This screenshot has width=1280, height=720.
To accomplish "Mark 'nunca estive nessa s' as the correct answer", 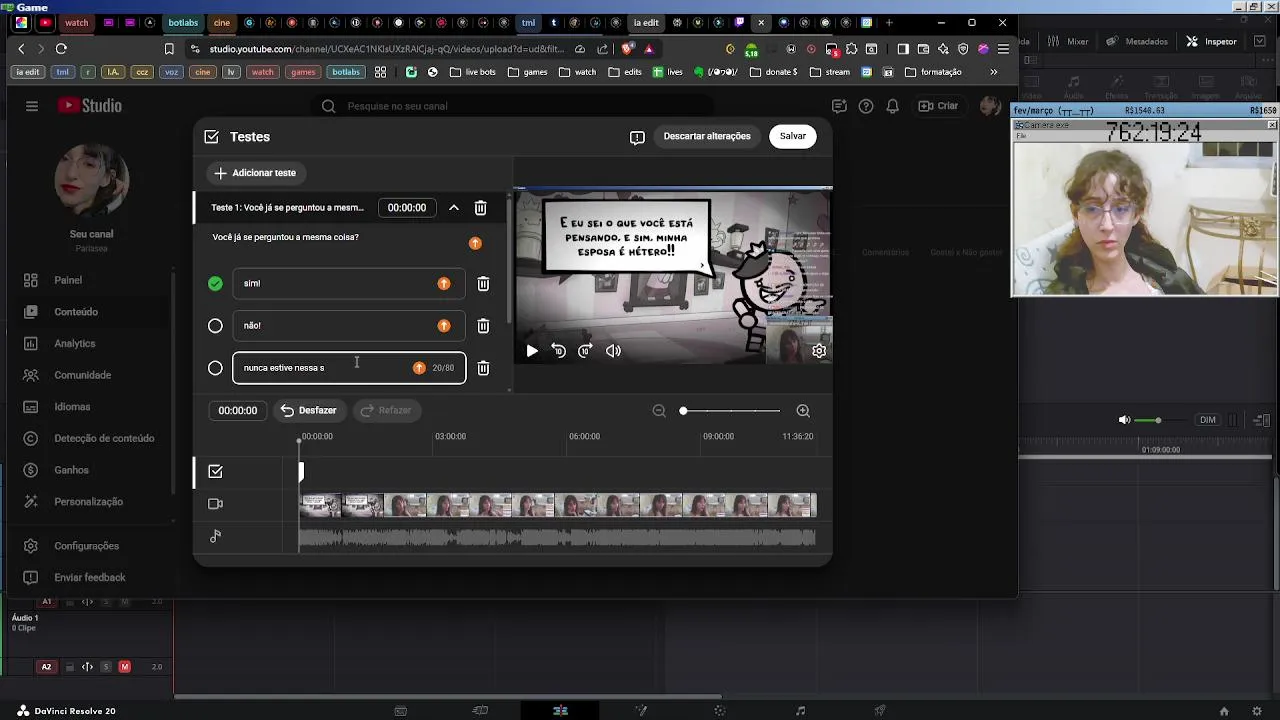I will pos(215,368).
